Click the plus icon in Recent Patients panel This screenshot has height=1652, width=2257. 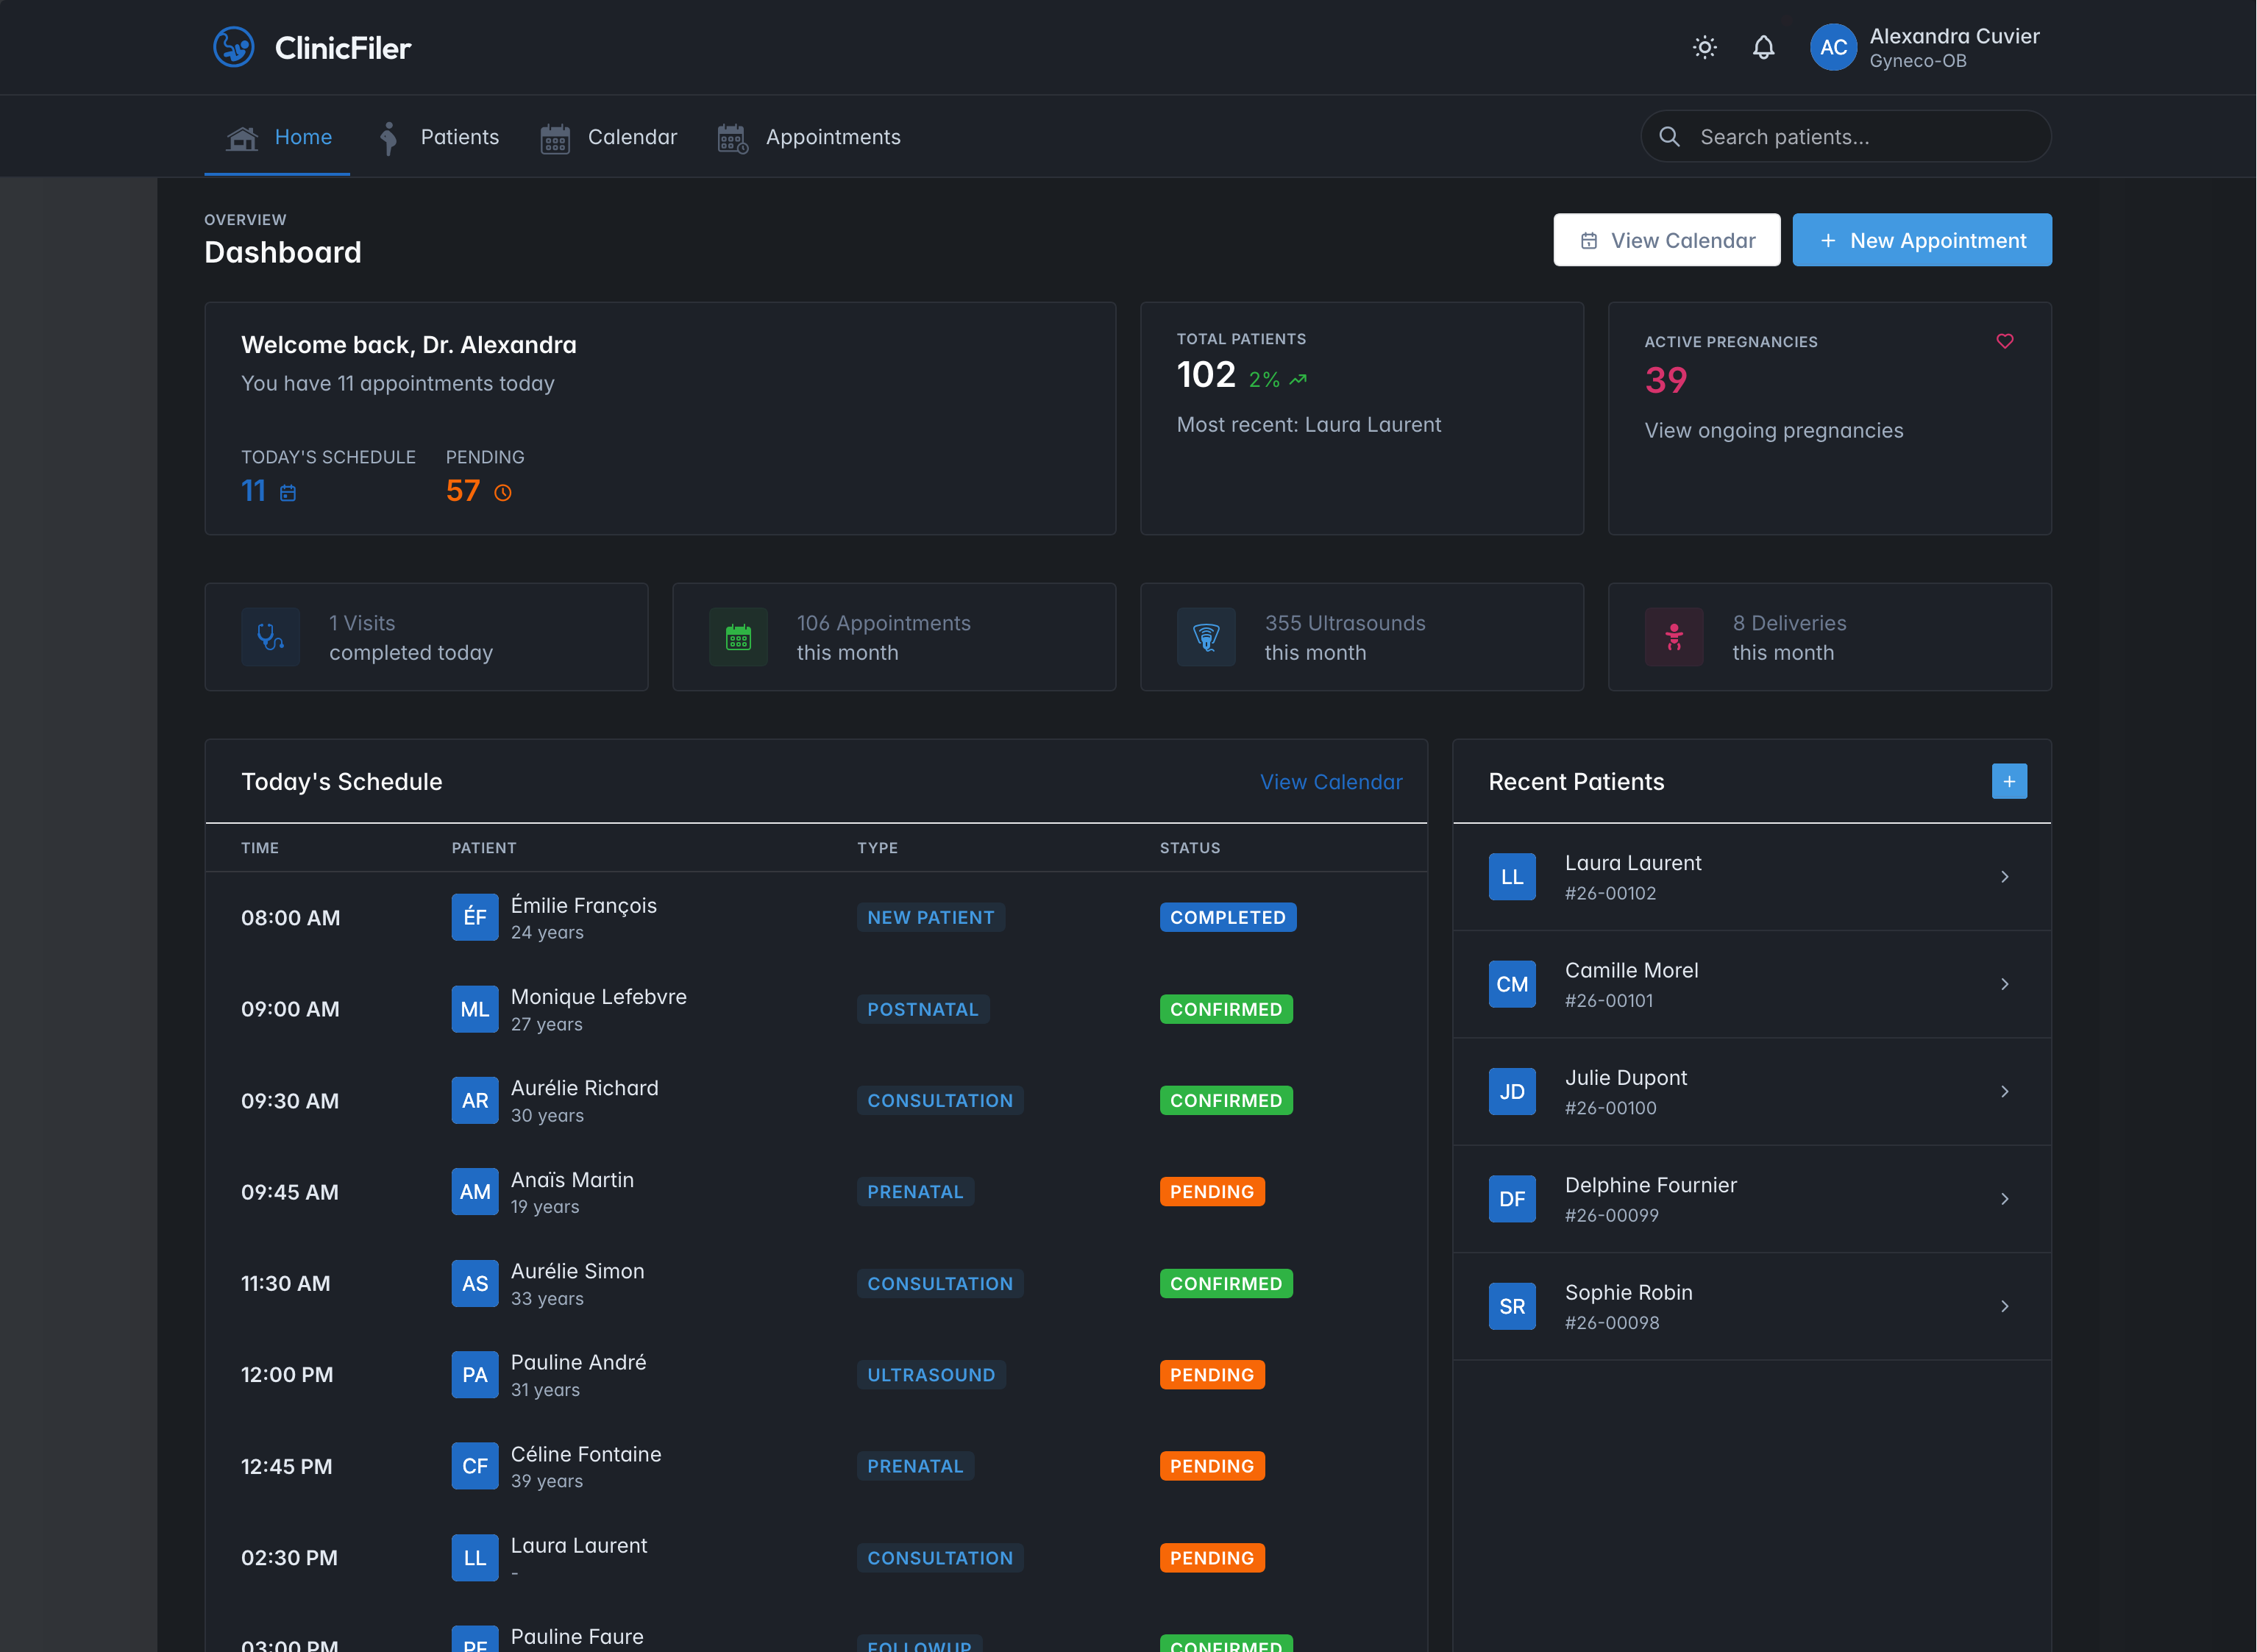pos(2010,781)
